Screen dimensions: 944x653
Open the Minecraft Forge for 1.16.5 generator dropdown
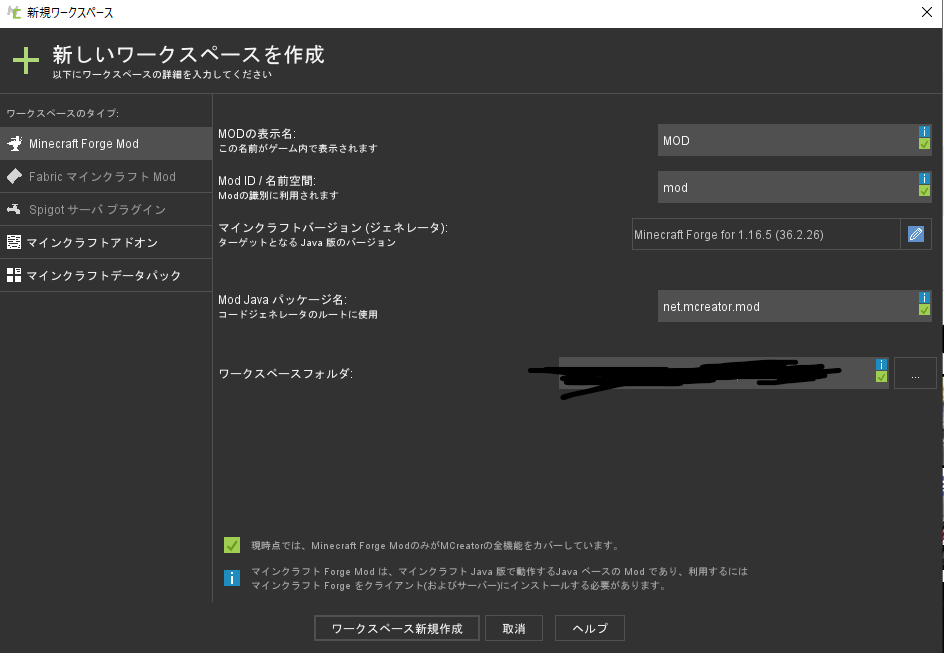pyautogui.click(x=766, y=234)
